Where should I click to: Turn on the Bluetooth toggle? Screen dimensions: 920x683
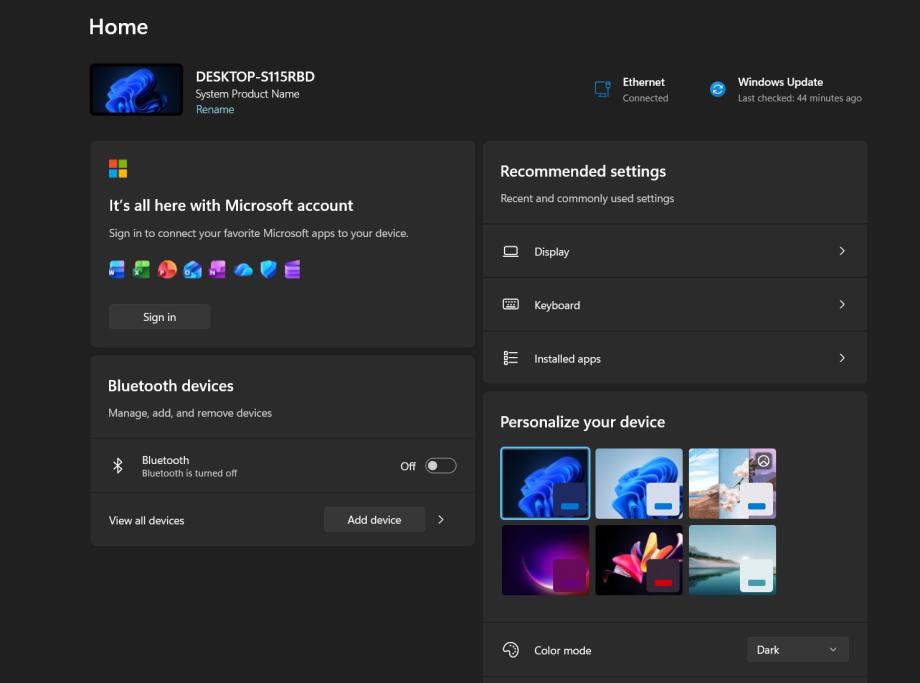[x=440, y=466]
